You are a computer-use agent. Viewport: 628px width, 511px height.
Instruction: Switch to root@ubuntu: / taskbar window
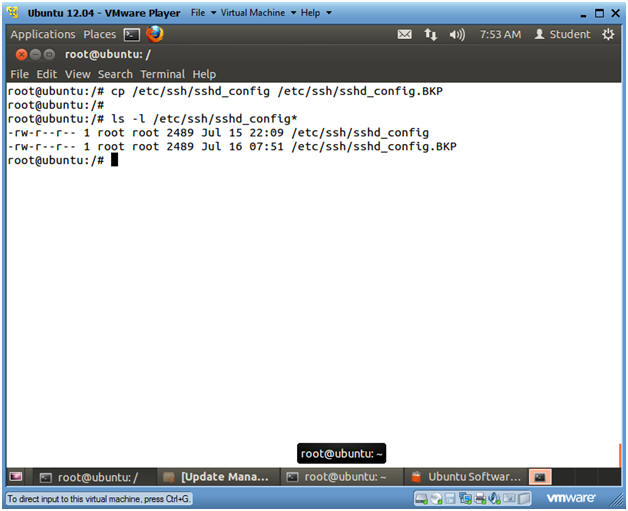point(95,477)
